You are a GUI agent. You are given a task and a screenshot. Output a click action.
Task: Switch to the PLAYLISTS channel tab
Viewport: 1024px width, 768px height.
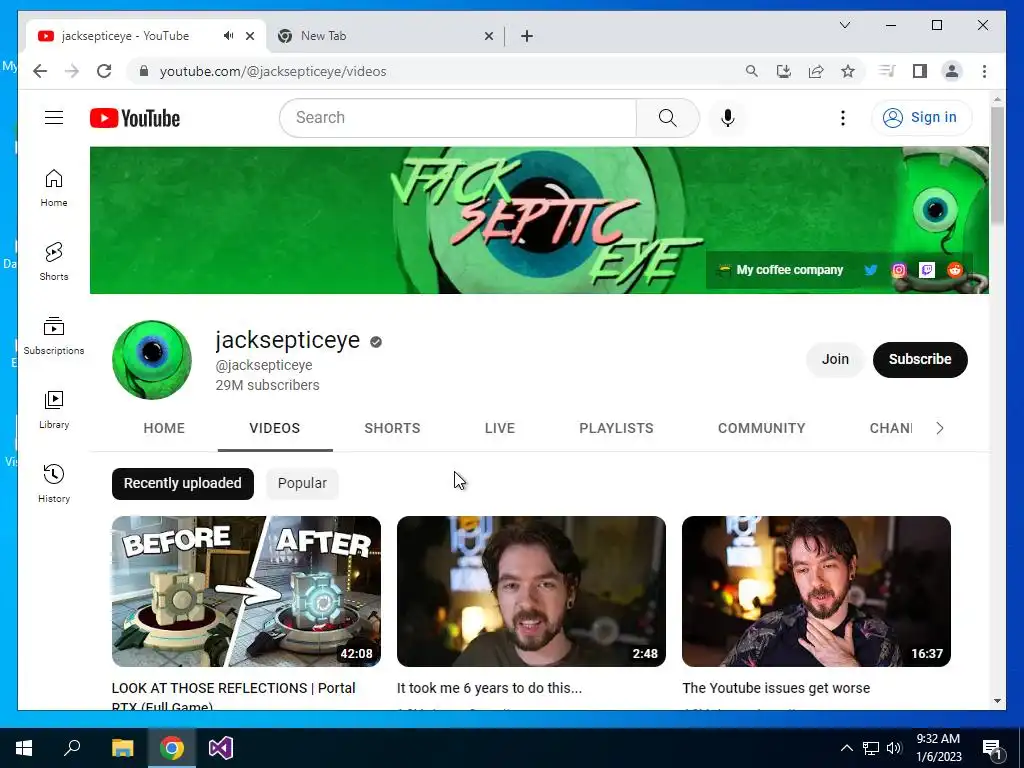[x=616, y=428]
